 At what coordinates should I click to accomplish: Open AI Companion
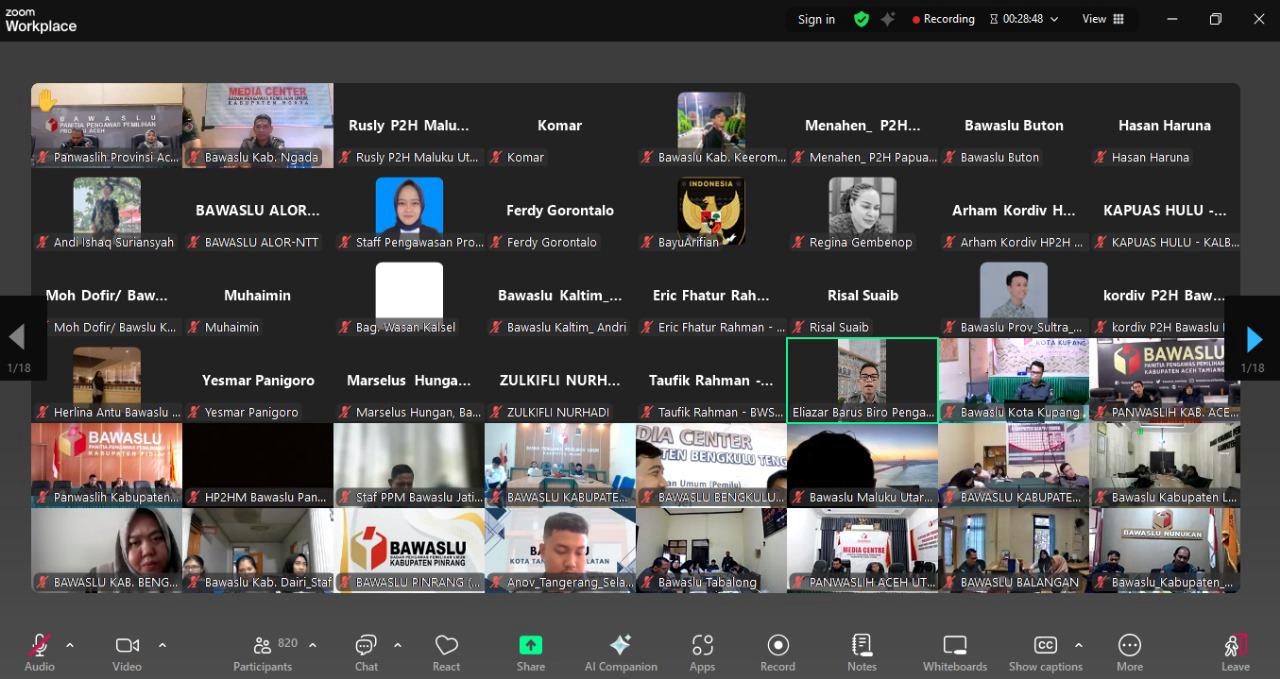coord(621,652)
